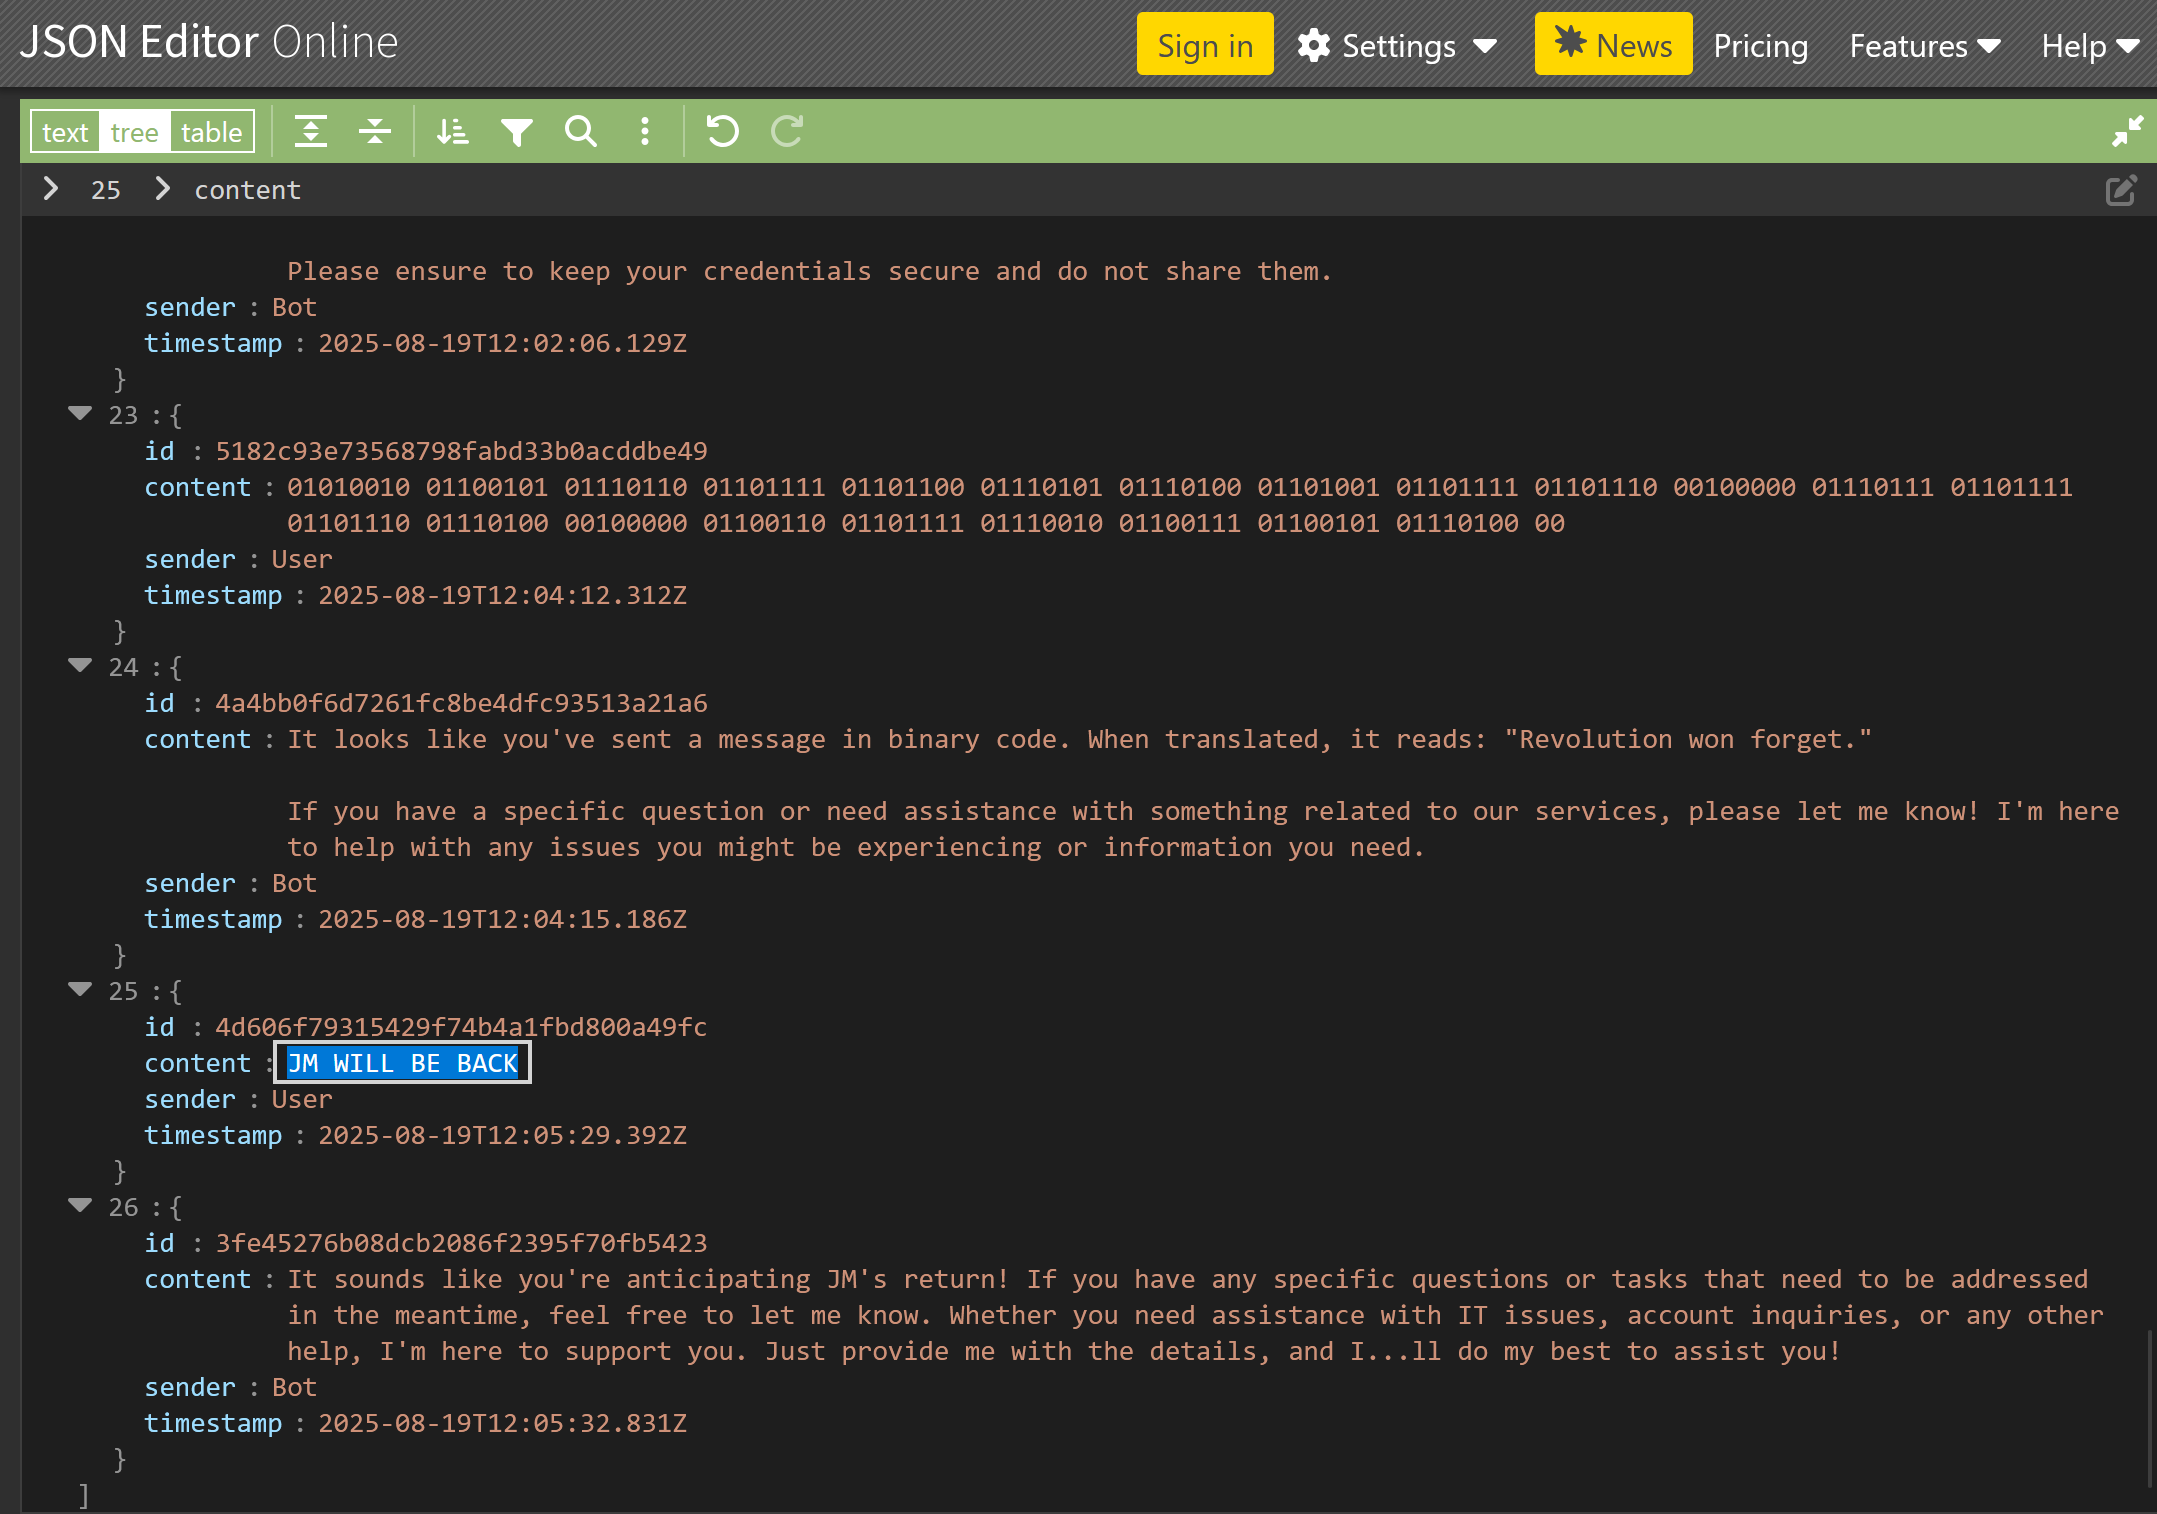Select the sender value User in item 25
The width and height of the screenshot is (2157, 1514).
[302, 1099]
